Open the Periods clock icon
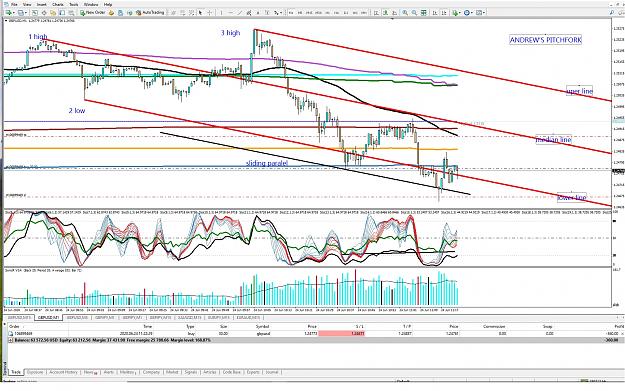Viewport: 625px width, 391px height. 467,13
